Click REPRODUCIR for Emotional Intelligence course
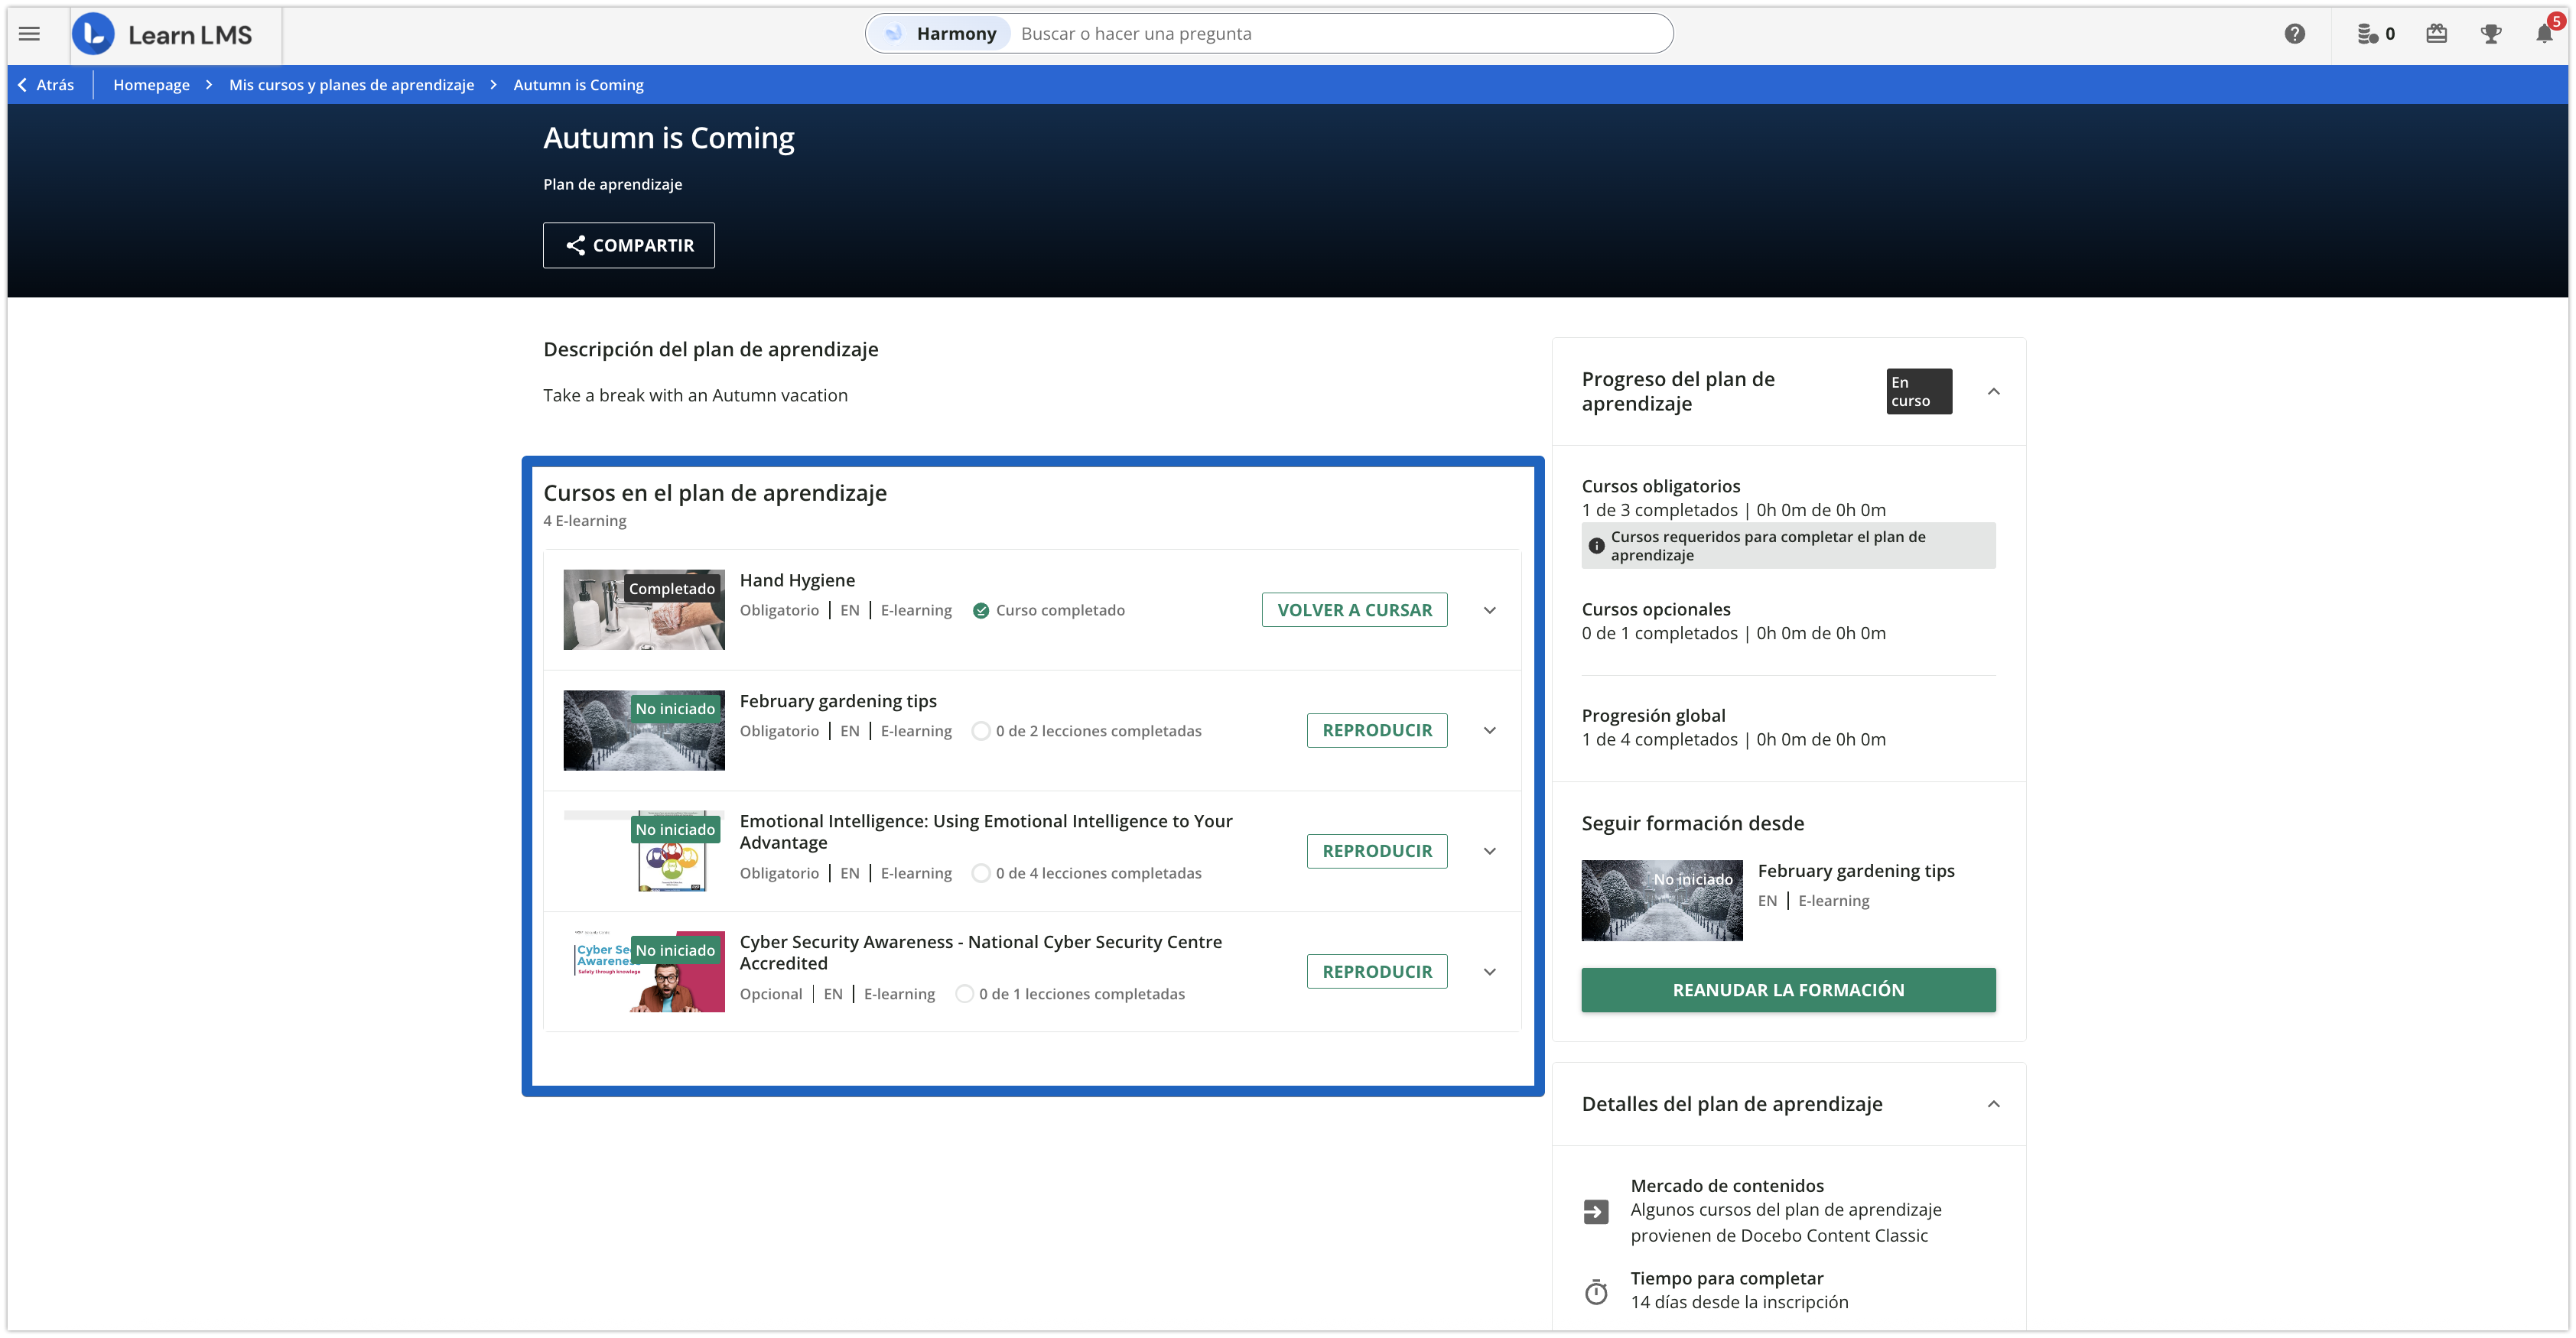This screenshot has height=1338, width=2576. 1377,851
